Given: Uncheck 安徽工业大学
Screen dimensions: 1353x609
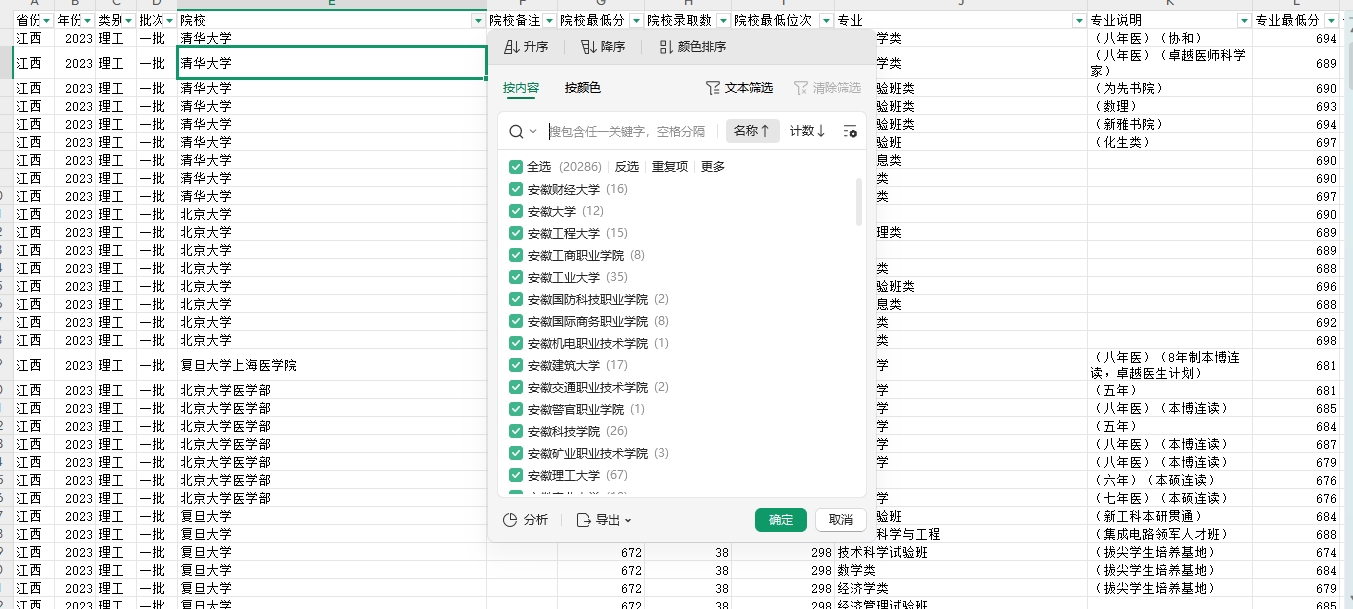Looking at the screenshot, I should (x=516, y=277).
